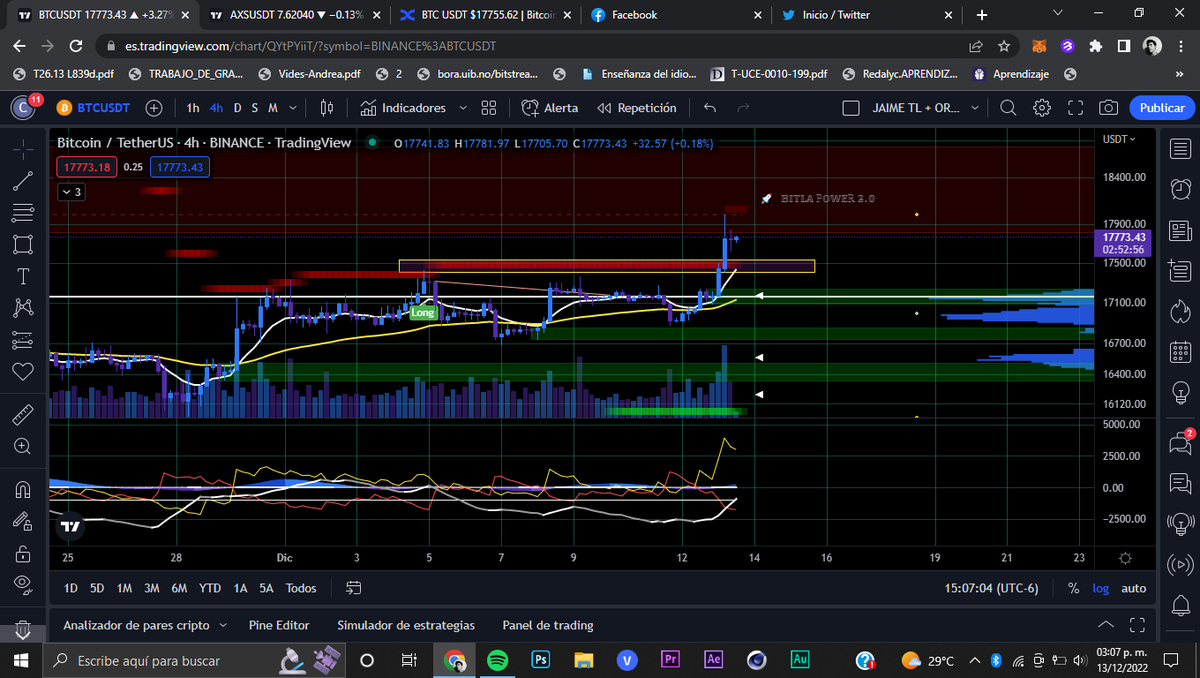This screenshot has height=678, width=1200.
Task: Click the candlestick chart style icon
Action: (327, 108)
